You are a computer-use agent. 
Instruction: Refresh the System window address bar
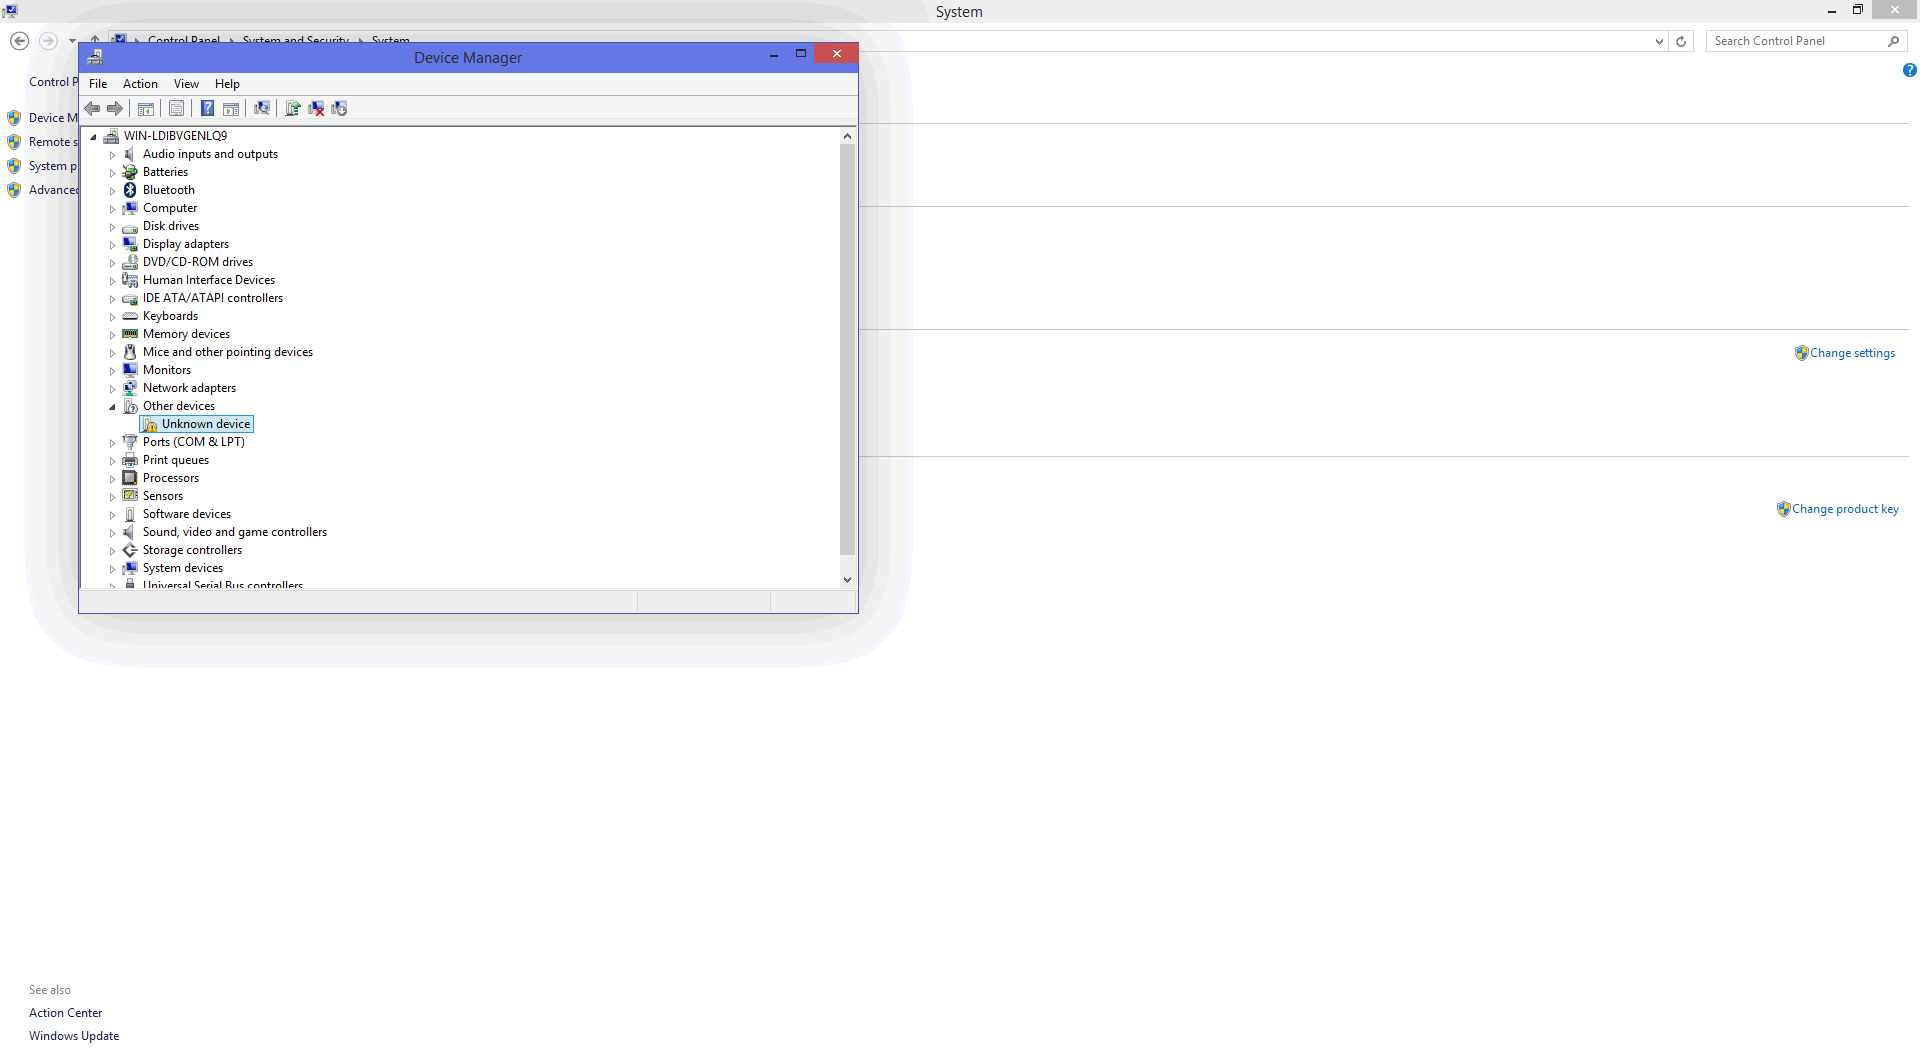coord(1681,42)
